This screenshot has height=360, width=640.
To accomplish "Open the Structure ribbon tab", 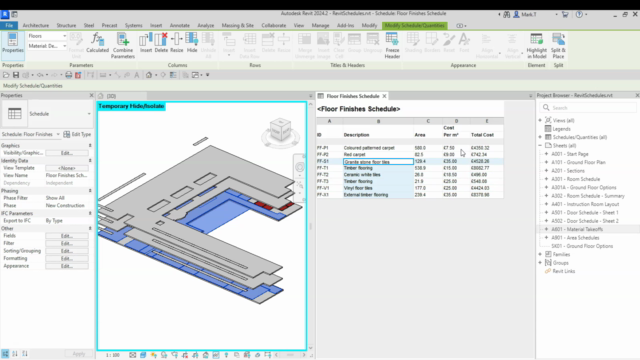I will (x=66, y=25).
